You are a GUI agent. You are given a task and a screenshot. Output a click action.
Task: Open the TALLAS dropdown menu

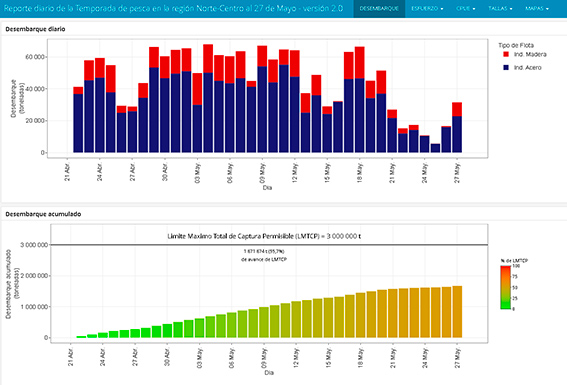tap(500, 9)
